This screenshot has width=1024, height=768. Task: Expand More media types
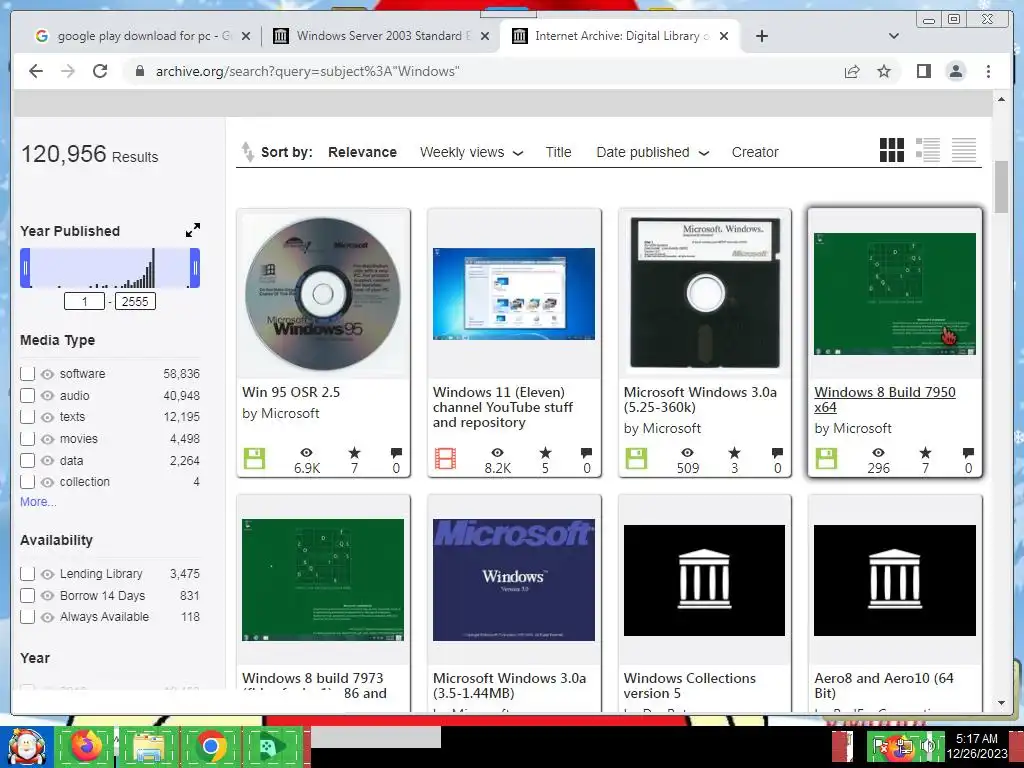[38, 502]
